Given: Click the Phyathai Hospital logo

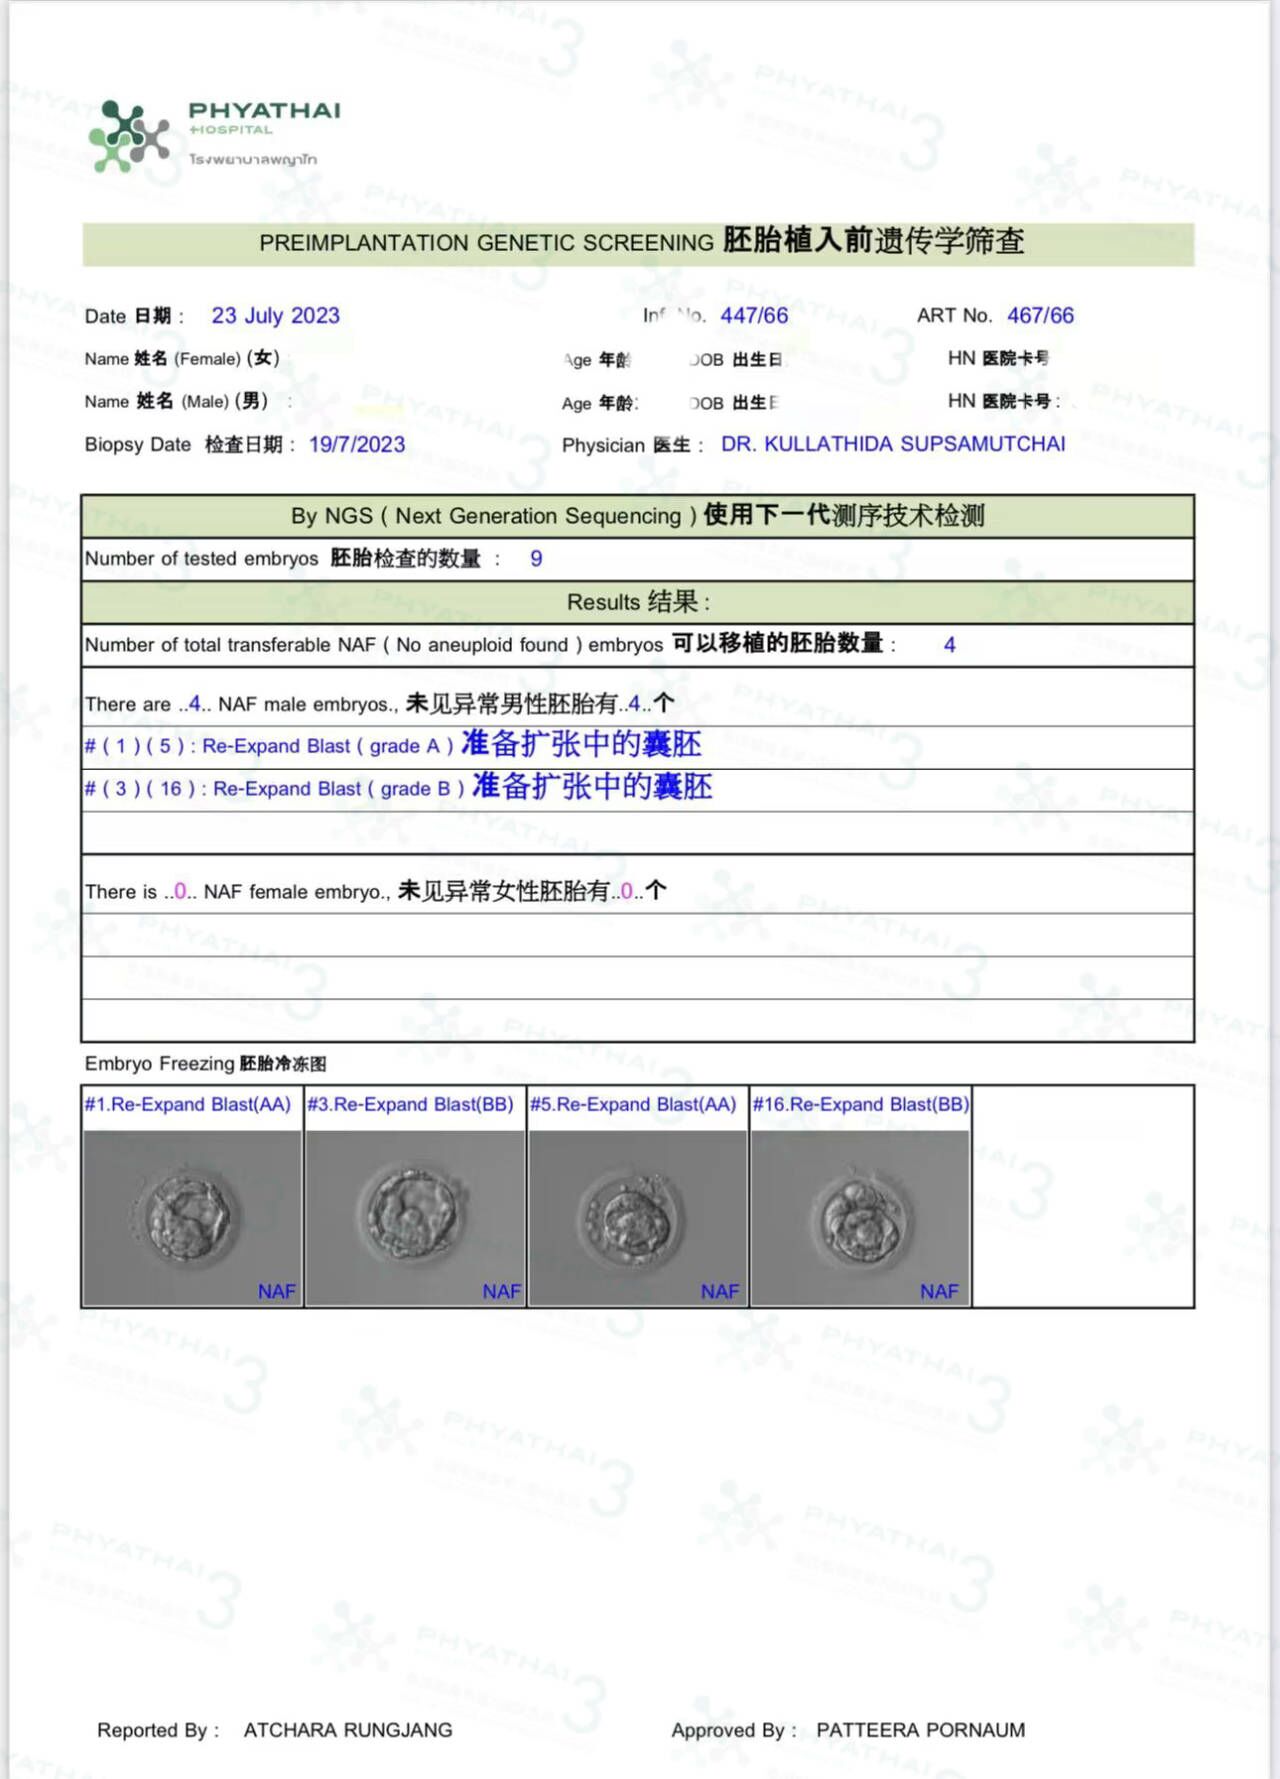Looking at the screenshot, I should click(214, 135).
